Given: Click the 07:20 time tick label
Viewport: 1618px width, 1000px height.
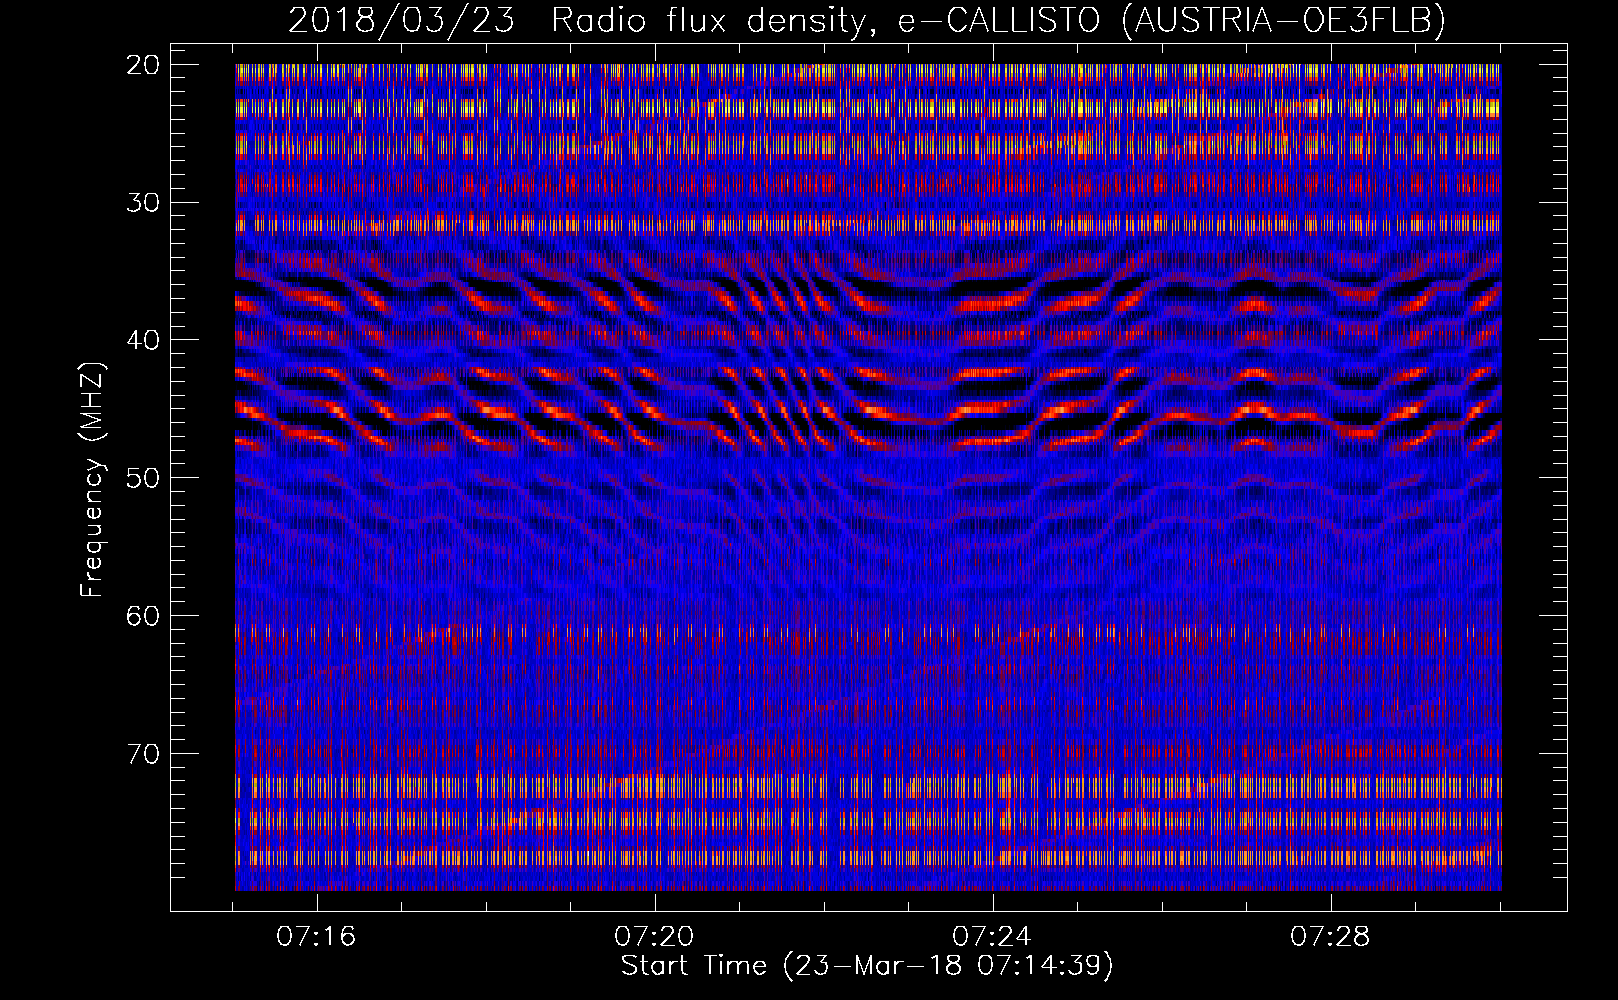Looking at the screenshot, I should [x=654, y=937].
